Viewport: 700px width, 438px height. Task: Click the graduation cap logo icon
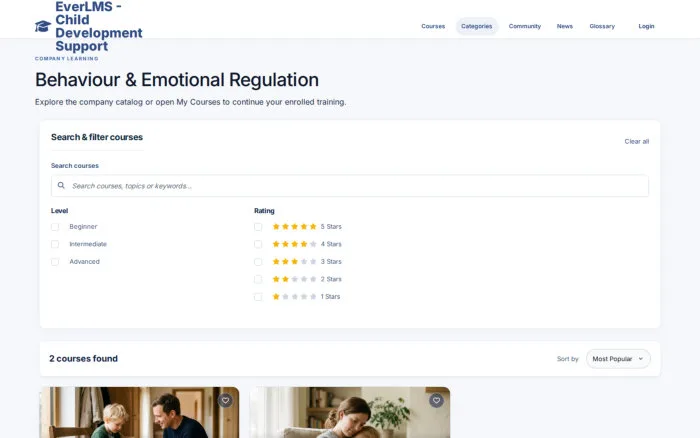[43, 26]
